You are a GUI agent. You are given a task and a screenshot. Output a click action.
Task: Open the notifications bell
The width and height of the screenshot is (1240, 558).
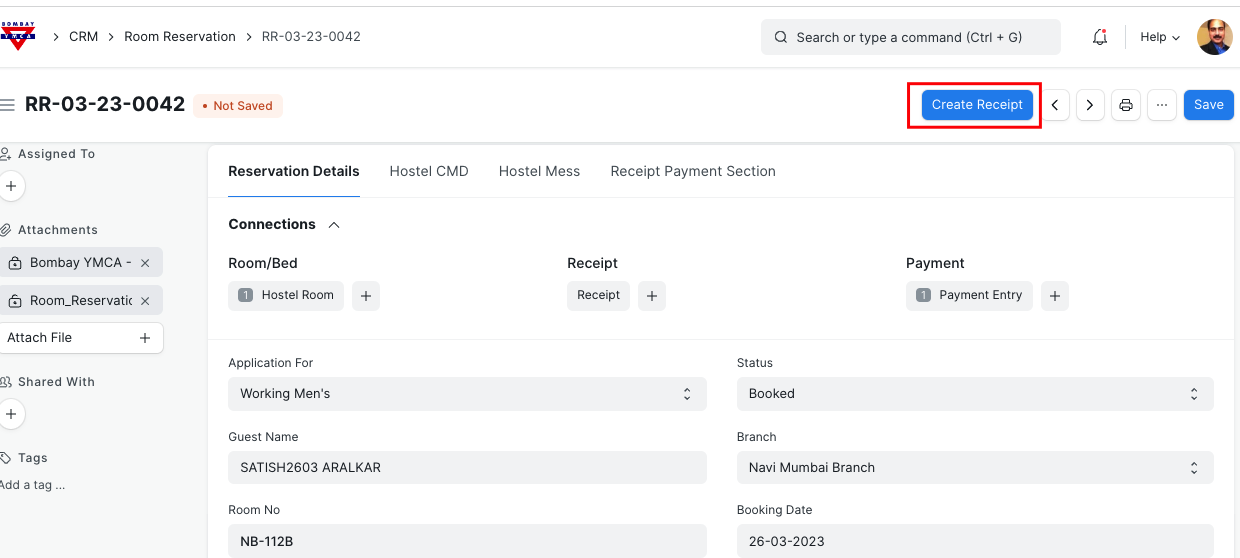point(1100,37)
